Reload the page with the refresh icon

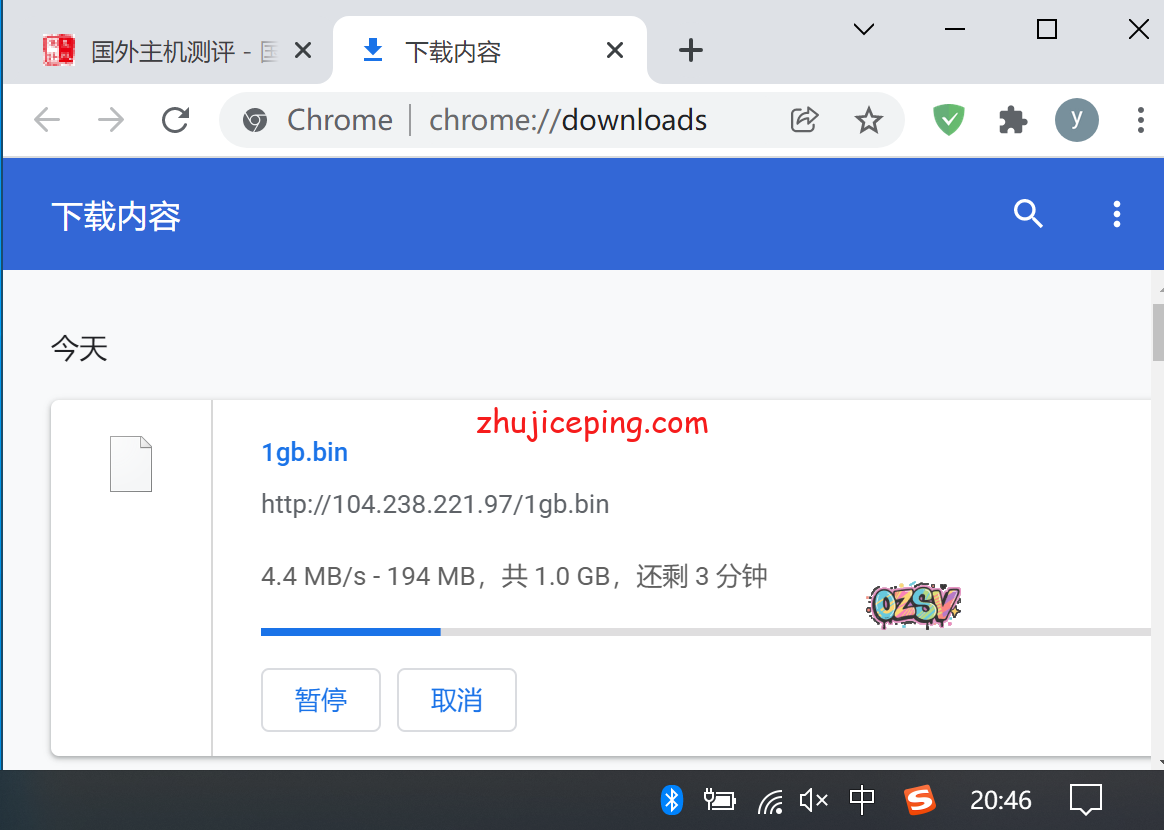[176, 121]
